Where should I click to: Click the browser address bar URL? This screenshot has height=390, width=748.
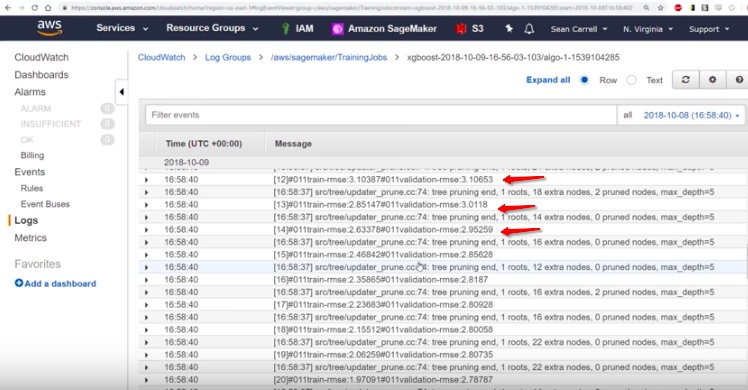(352, 8)
